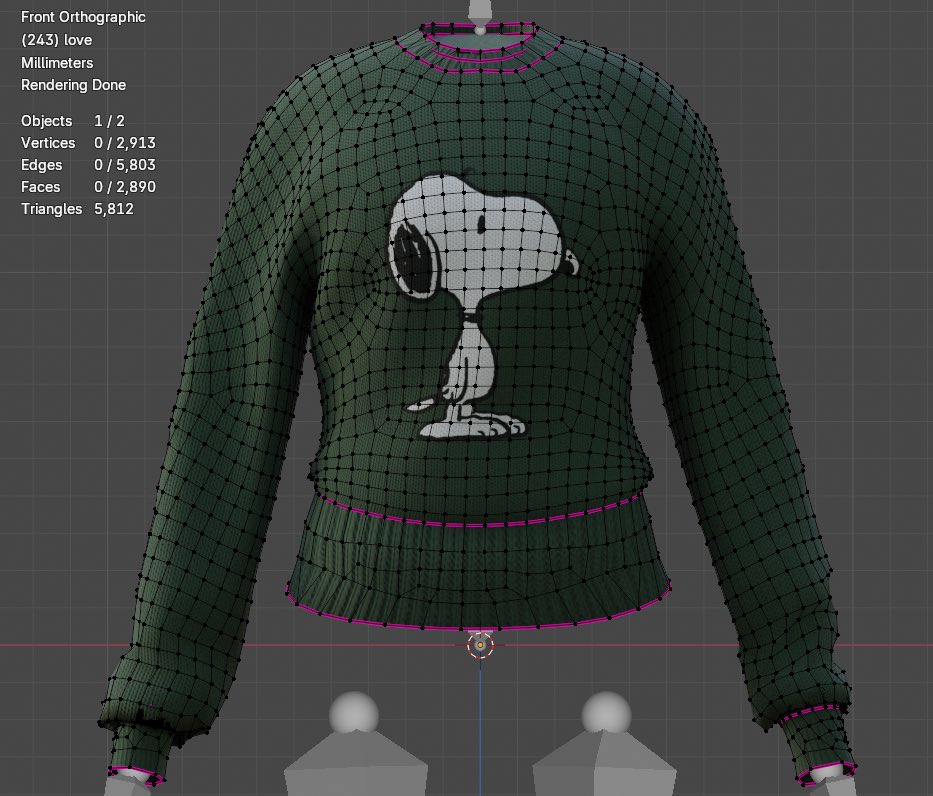Click the 'Millimeters' unit label
933x796 pixels.
coord(57,62)
